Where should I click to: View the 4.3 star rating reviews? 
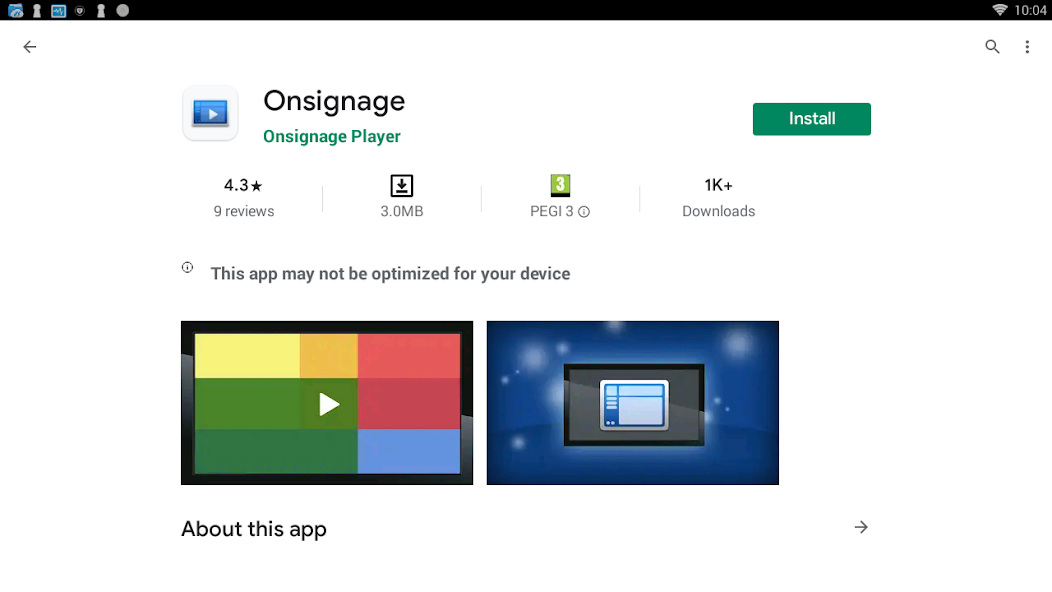[243, 197]
